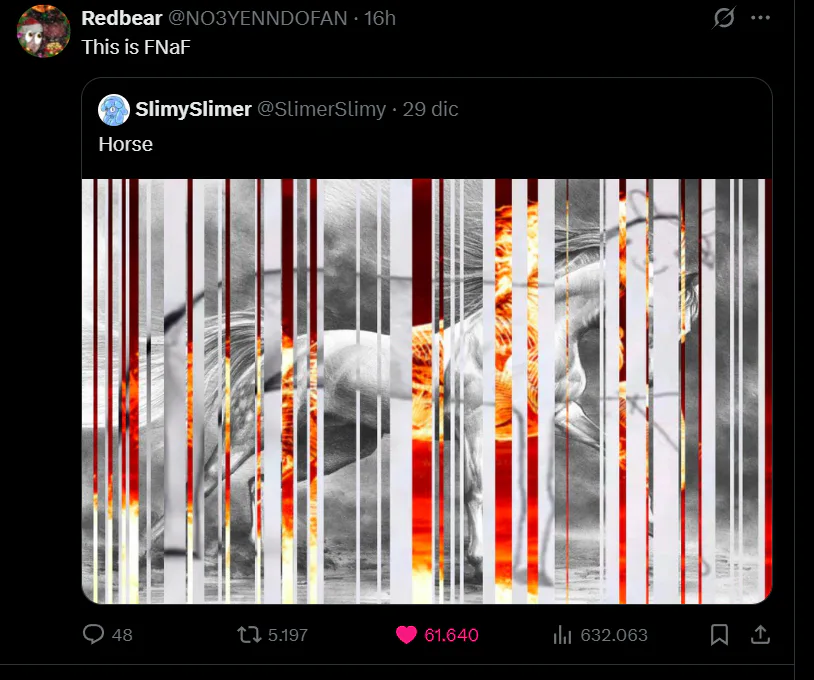Click the share upload icon
The height and width of the screenshot is (680, 814).
pyautogui.click(x=760, y=634)
